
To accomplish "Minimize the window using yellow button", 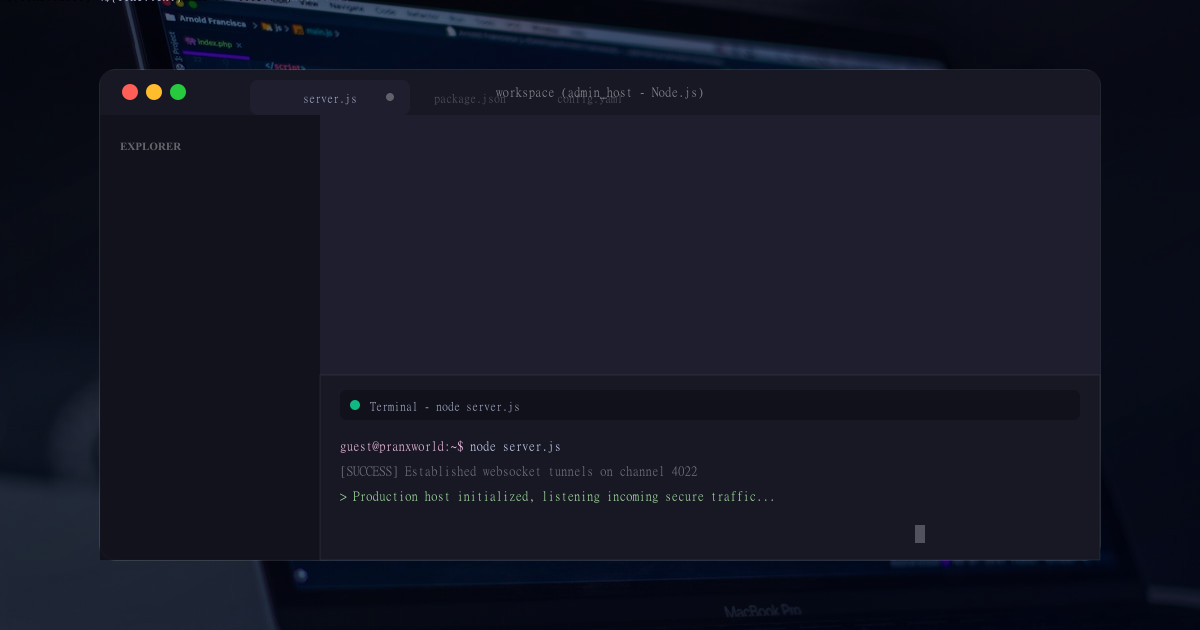I will coord(154,92).
